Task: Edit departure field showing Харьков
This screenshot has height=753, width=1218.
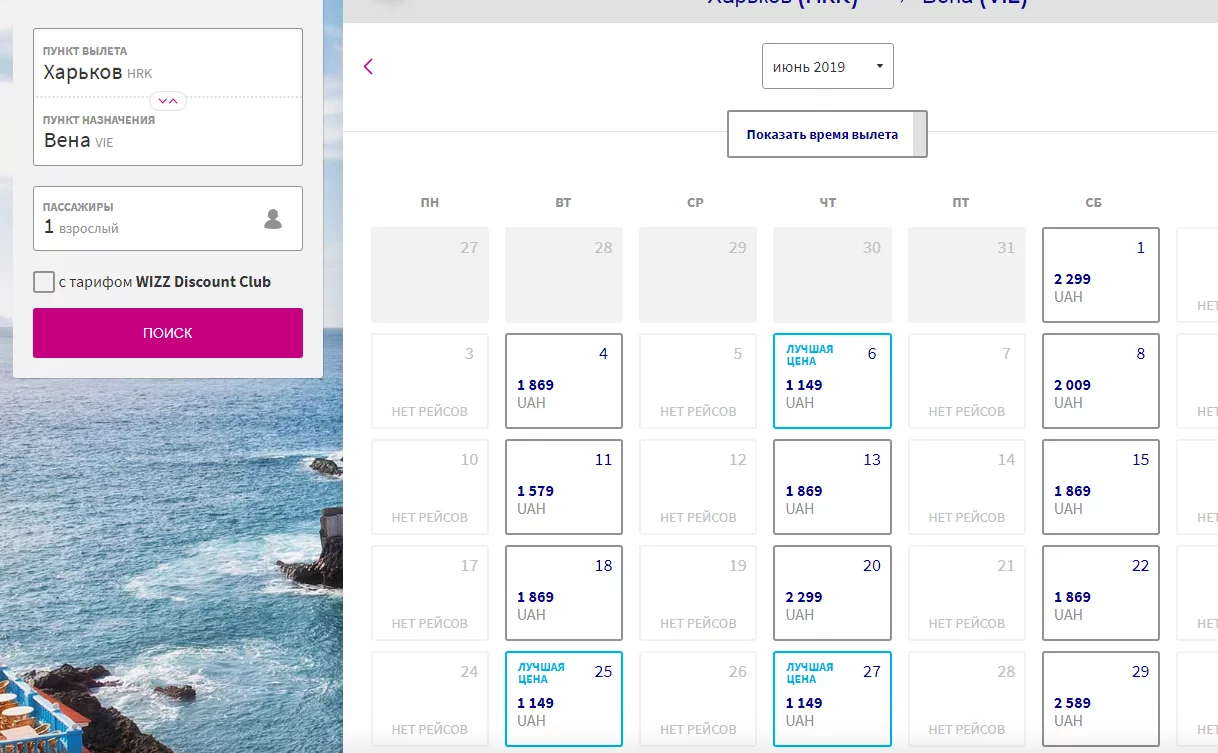Action: click(x=168, y=63)
